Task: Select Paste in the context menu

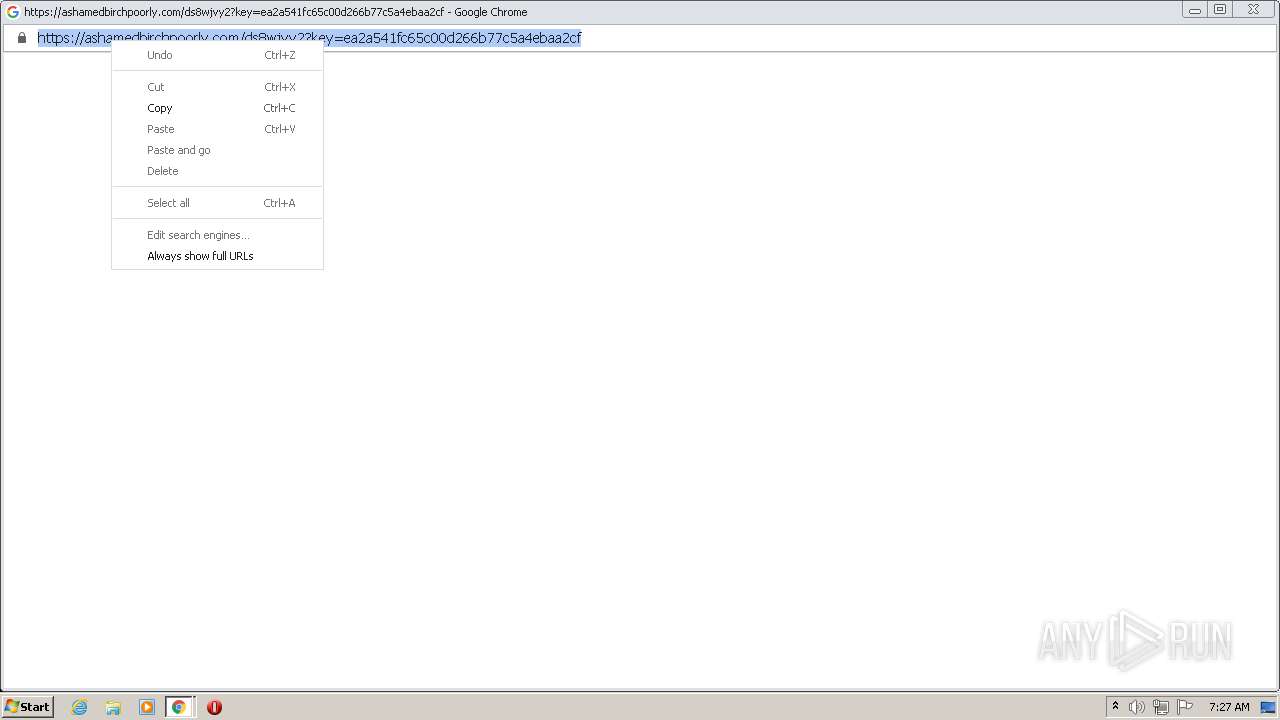Action: pos(217,129)
